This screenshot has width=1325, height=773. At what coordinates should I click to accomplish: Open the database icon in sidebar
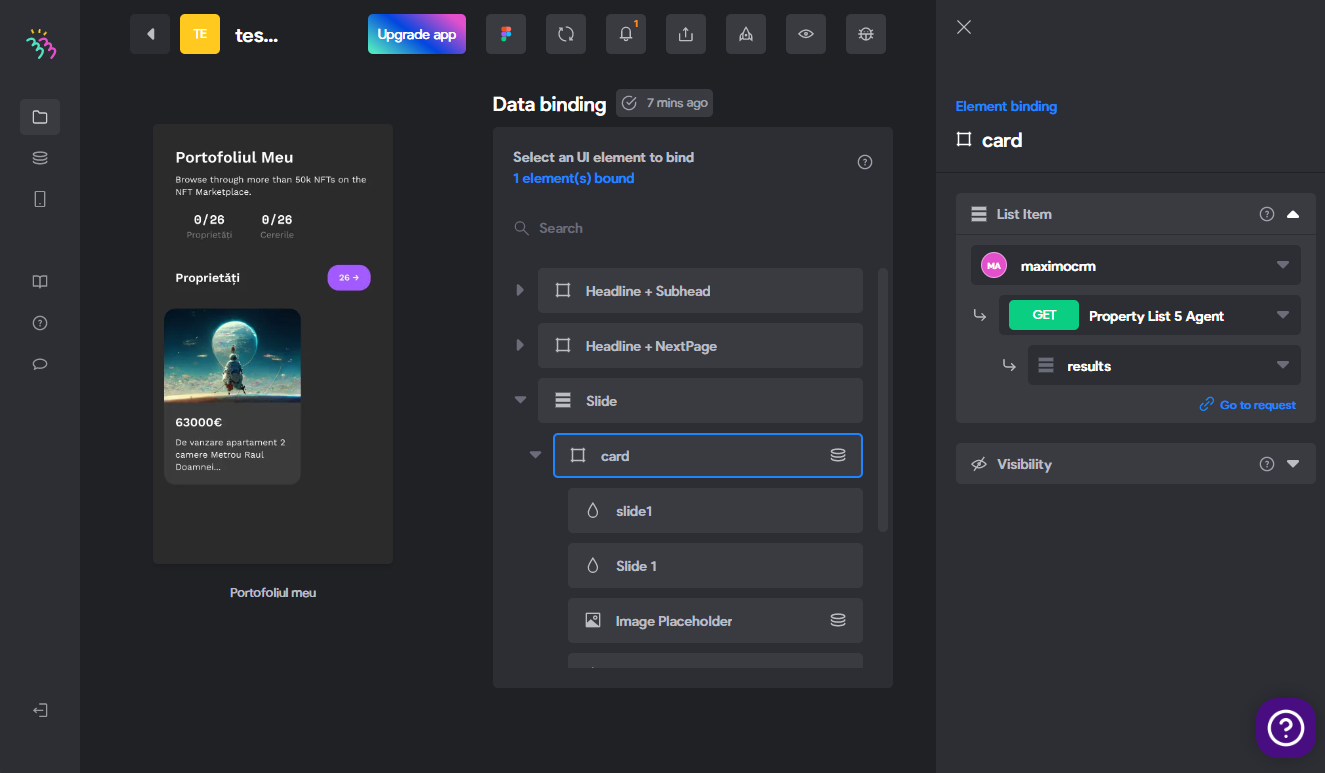(x=40, y=158)
